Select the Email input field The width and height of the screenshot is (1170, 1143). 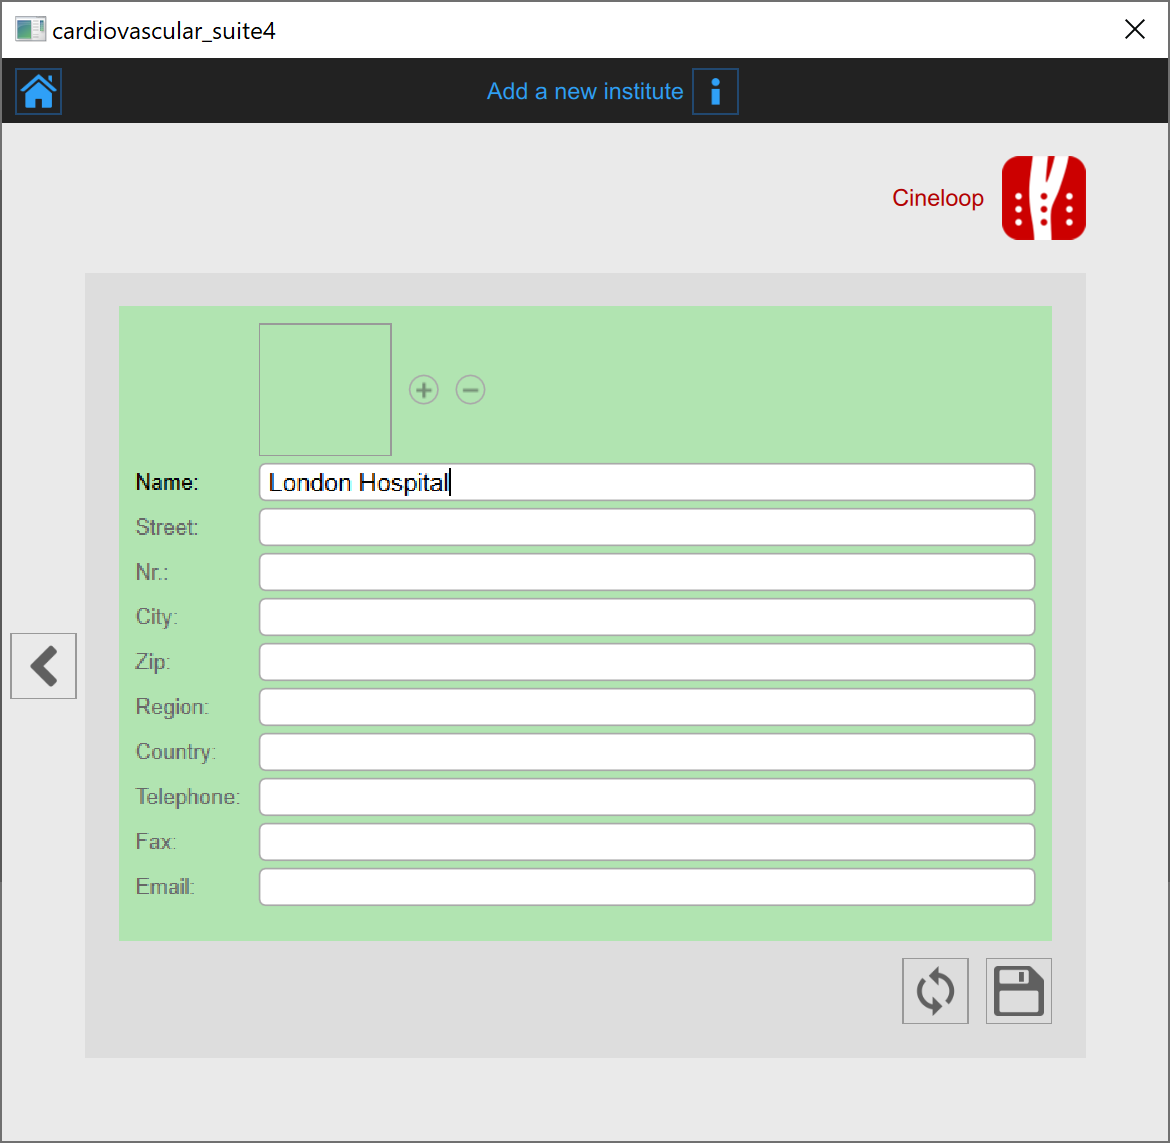646,887
